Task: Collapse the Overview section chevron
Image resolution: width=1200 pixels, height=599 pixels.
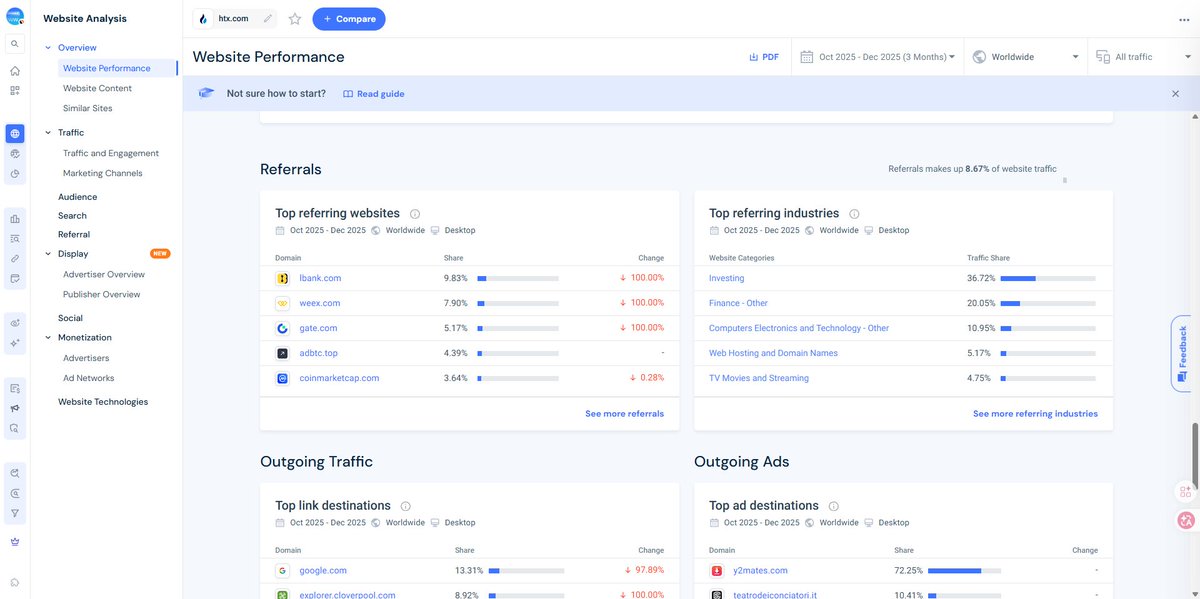Action: (47, 48)
